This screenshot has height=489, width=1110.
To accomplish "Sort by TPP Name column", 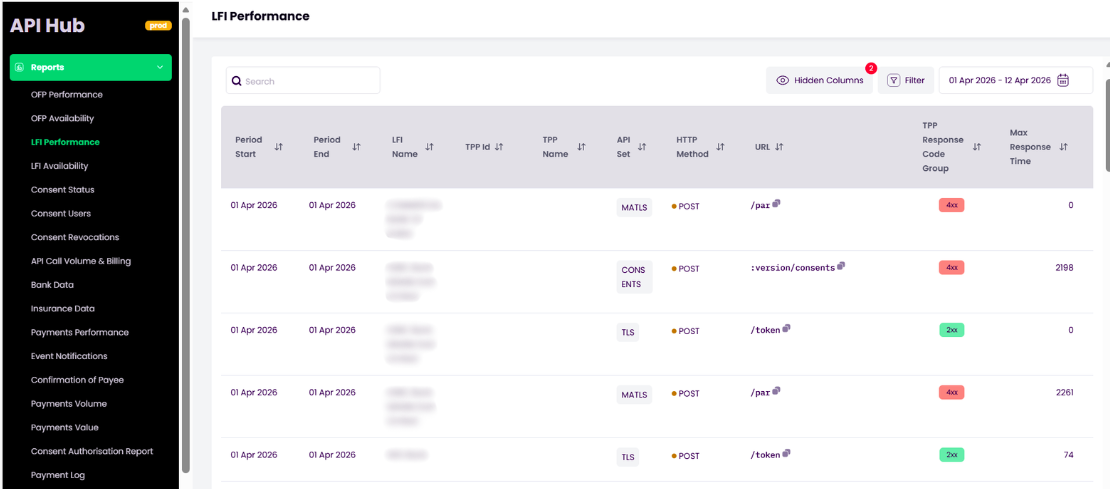I will coord(581,147).
